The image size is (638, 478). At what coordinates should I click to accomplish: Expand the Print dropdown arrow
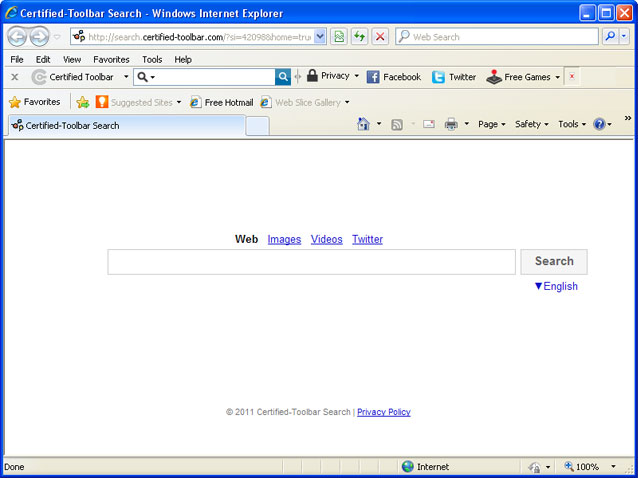467,124
